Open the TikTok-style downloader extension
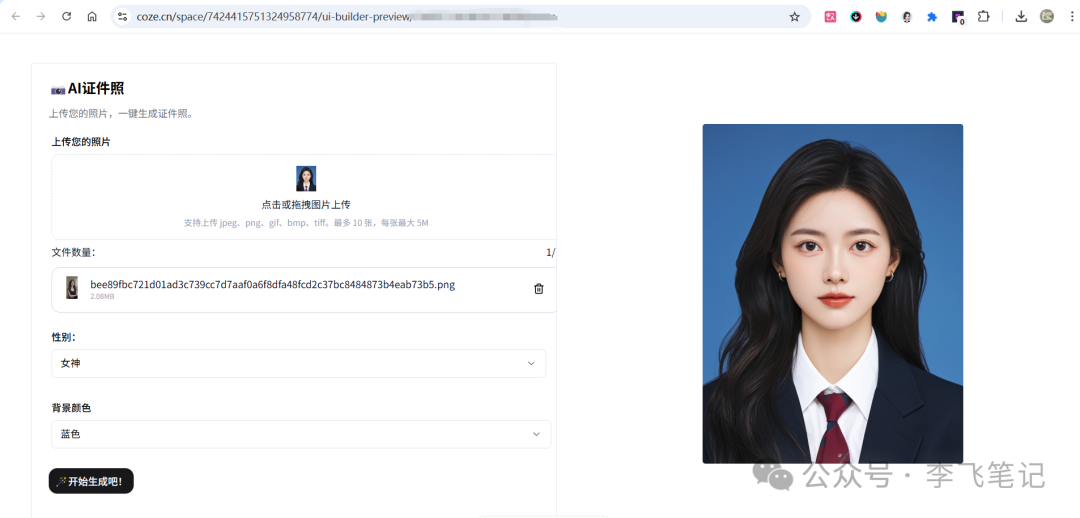 856,16
